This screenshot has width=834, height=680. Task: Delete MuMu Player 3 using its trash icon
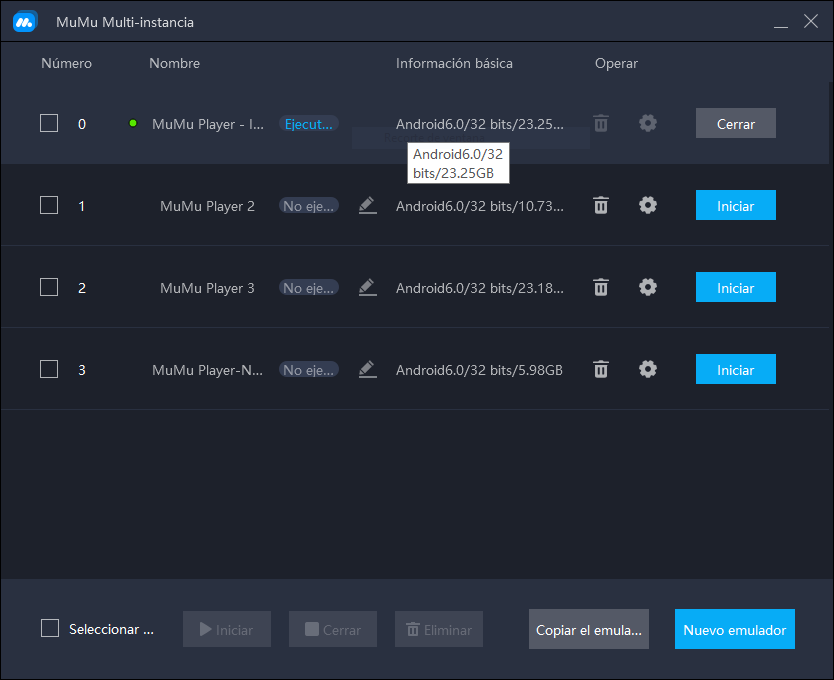[600, 287]
